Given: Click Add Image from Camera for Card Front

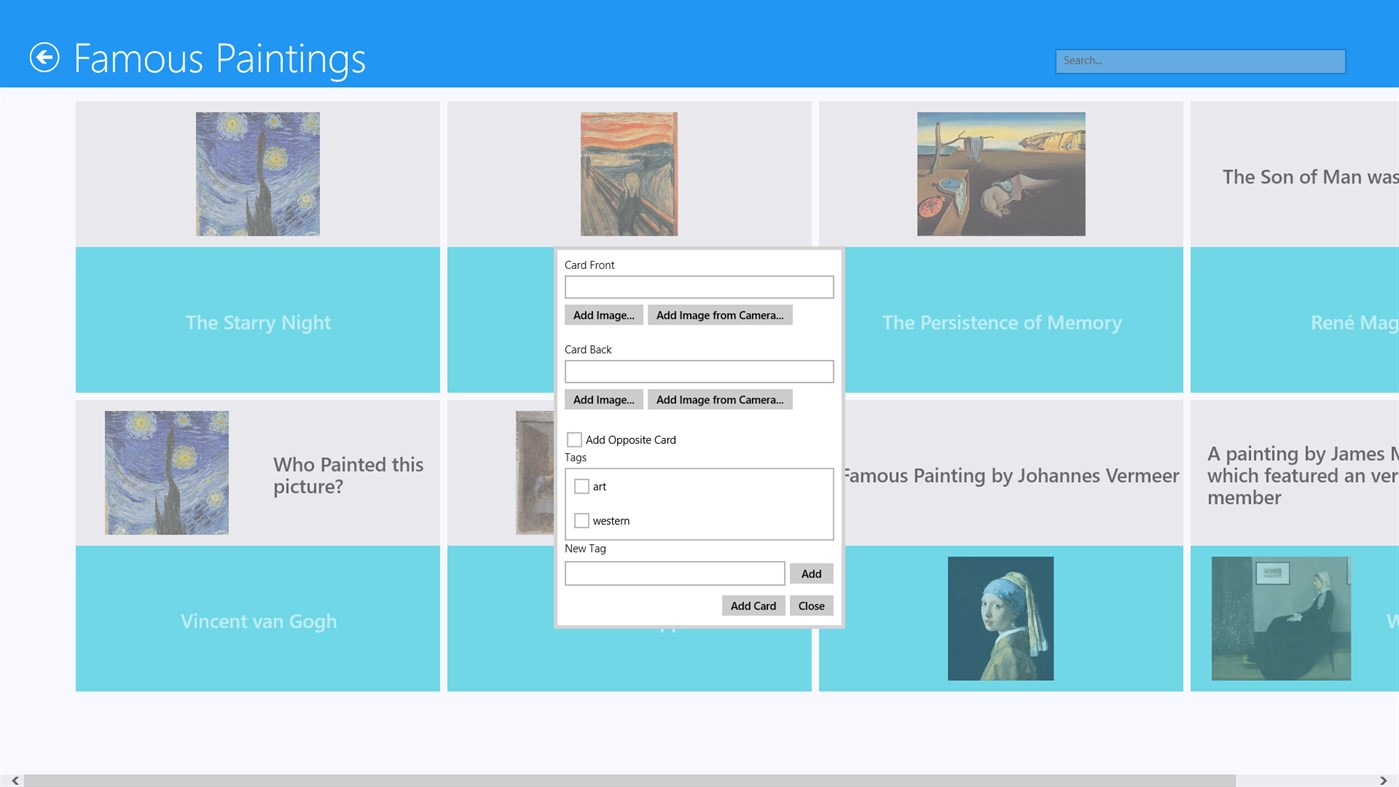Looking at the screenshot, I should [x=719, y=313].
